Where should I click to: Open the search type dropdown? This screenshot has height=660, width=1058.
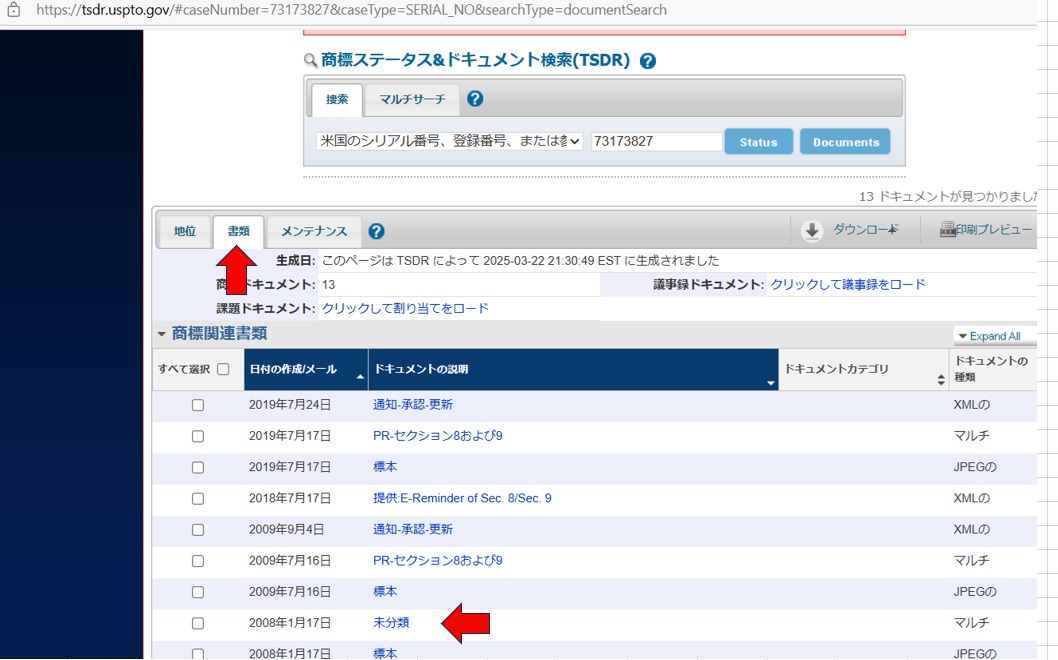click(x=449, y=142)
